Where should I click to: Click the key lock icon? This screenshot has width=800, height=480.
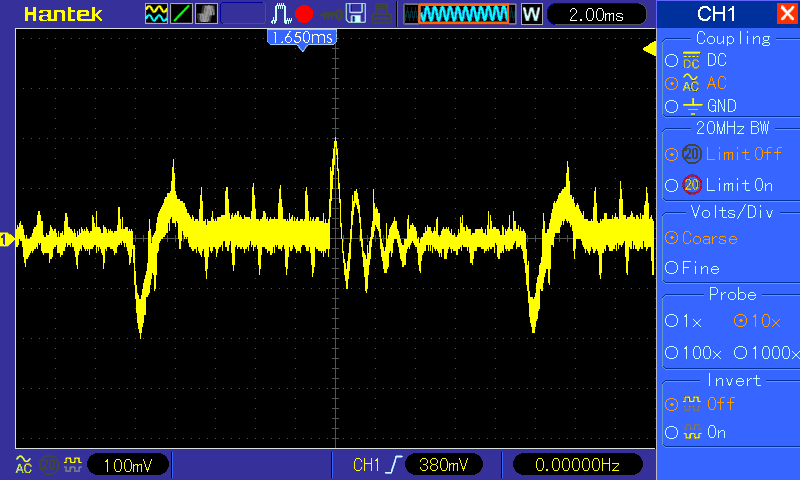coord(332,15)
